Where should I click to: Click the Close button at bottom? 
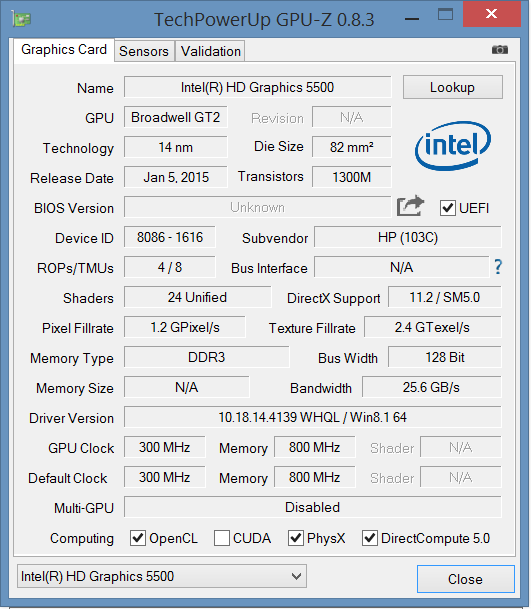(465, 579)
